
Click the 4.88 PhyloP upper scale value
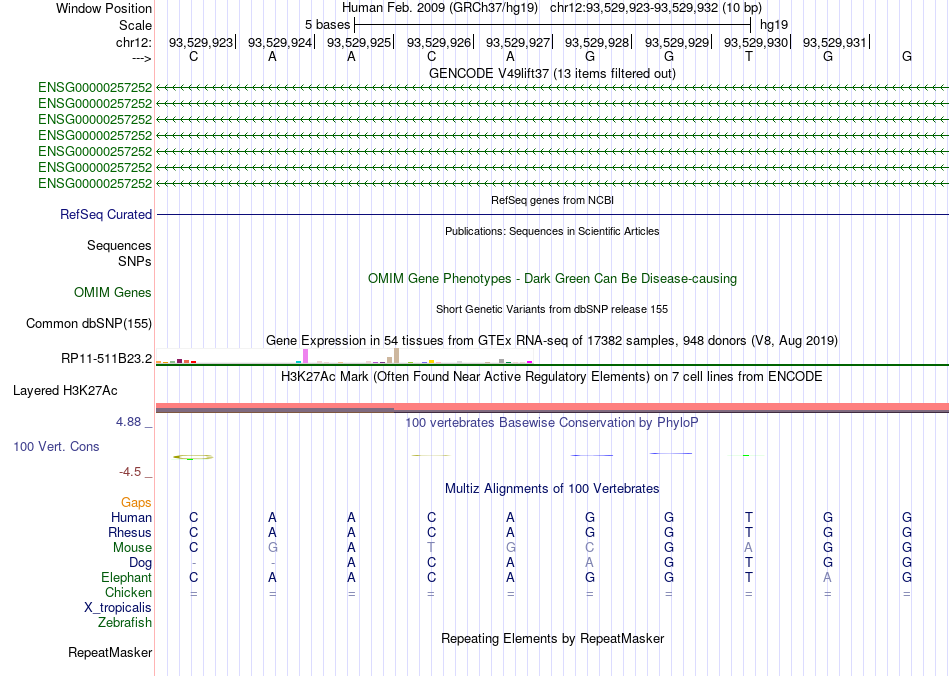click(x=128, y=422)
